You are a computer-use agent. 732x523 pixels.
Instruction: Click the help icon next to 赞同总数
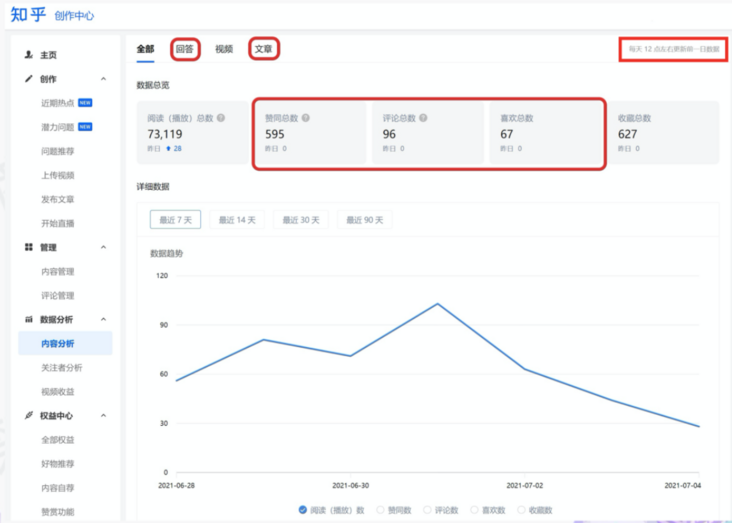(305, 118)
